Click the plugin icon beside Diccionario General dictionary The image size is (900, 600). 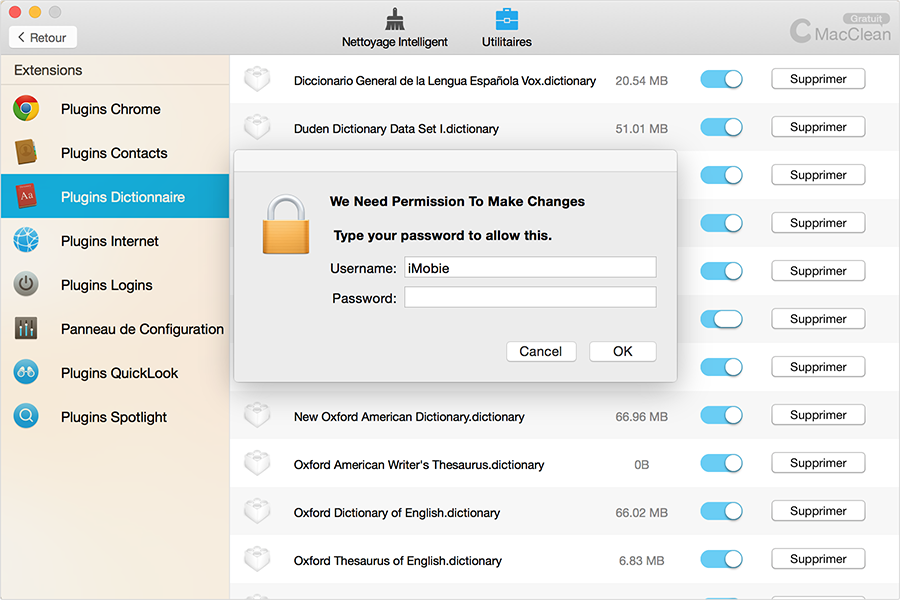point(257,79)
